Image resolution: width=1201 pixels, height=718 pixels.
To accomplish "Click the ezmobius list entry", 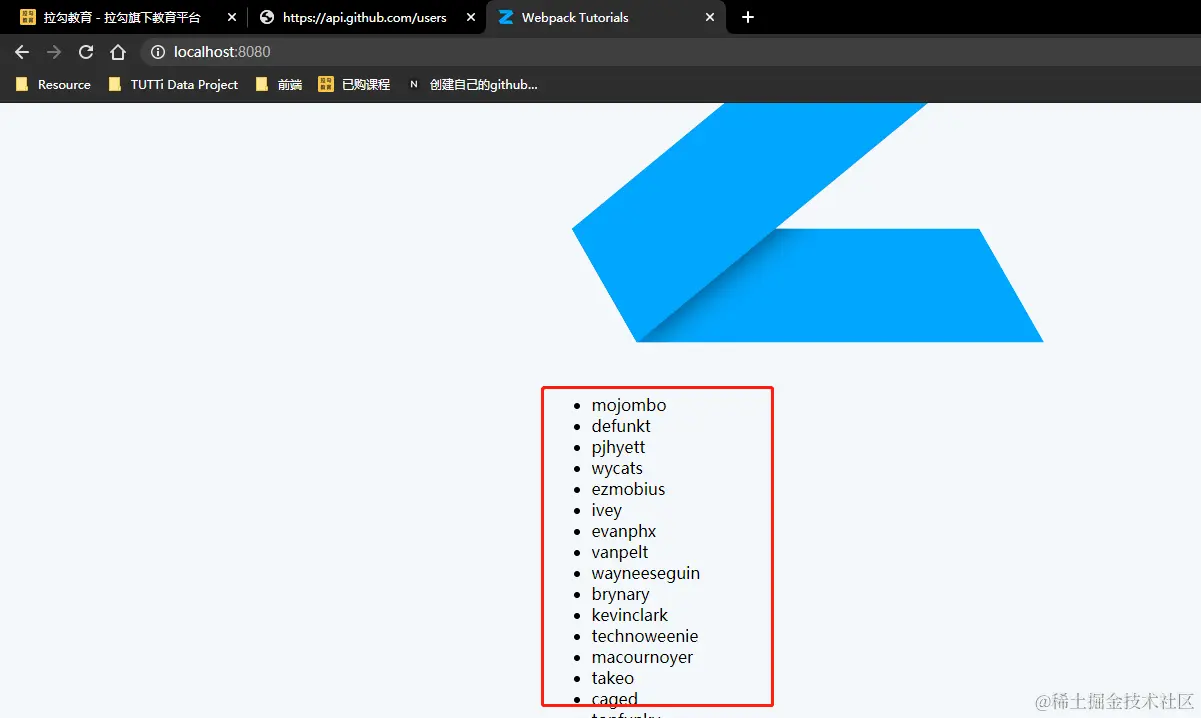I will 628,489.
